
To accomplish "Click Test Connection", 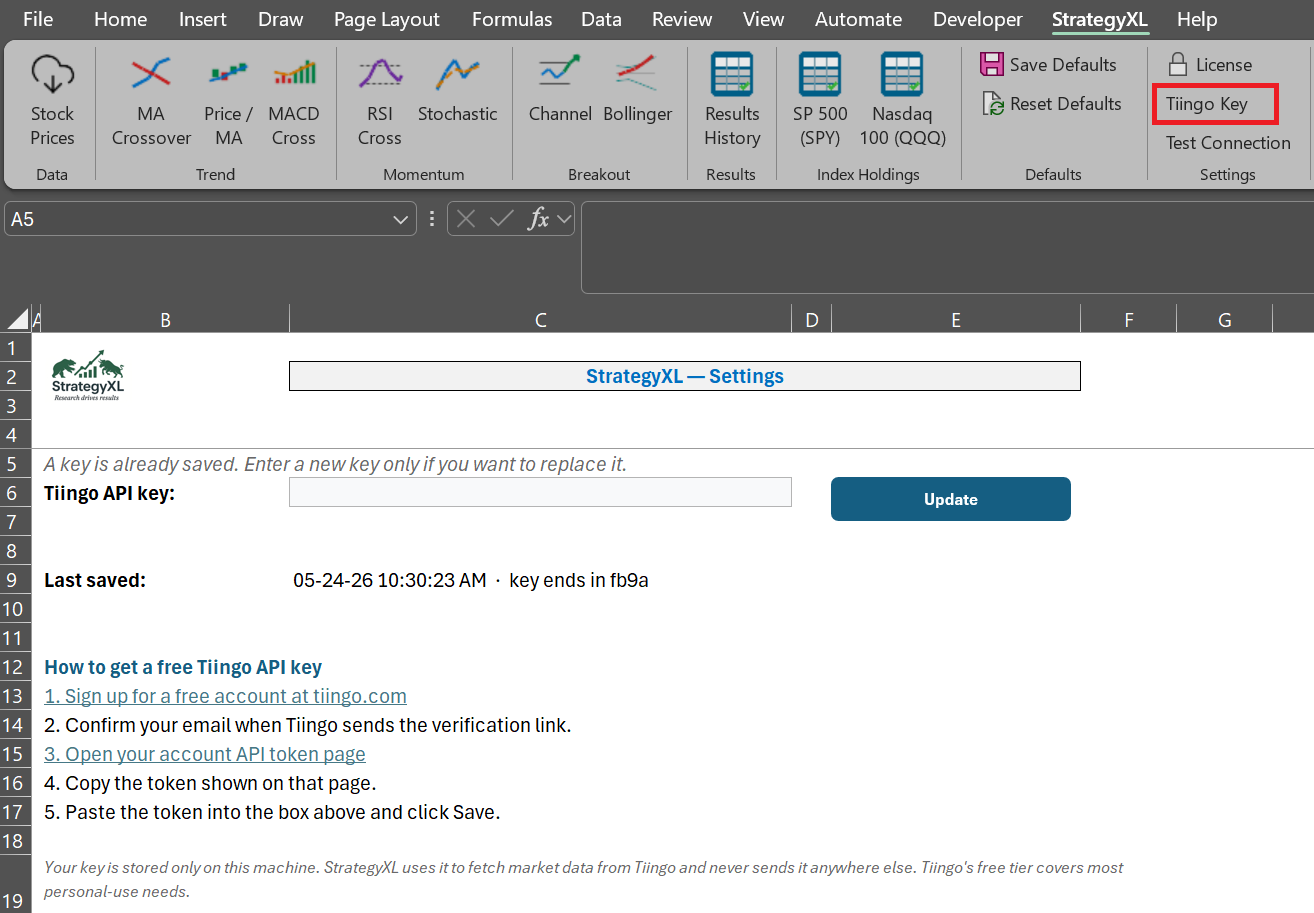I will click(1228, 143).
